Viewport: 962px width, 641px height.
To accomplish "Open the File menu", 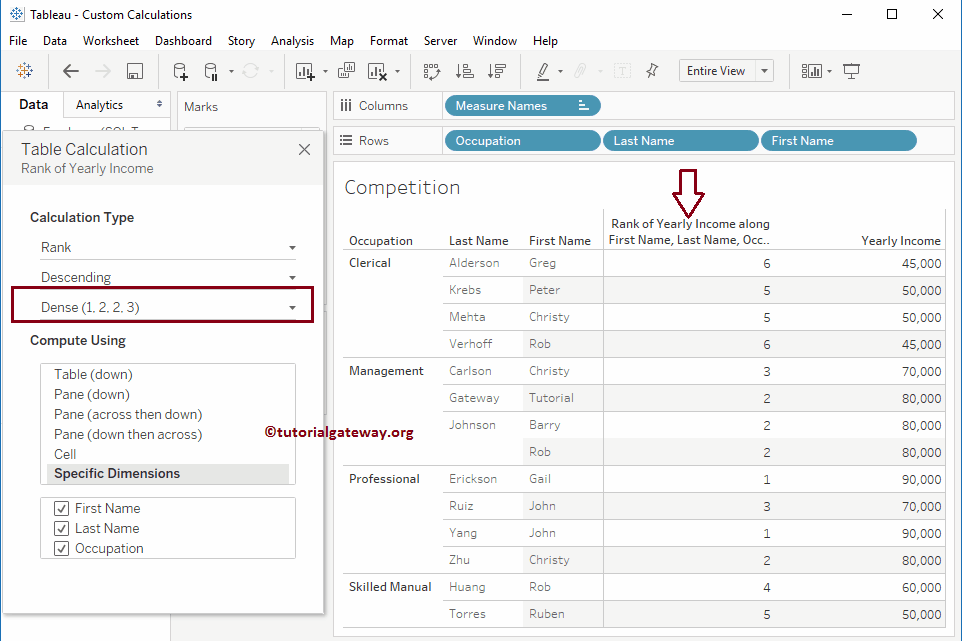I will pos(18,40).
